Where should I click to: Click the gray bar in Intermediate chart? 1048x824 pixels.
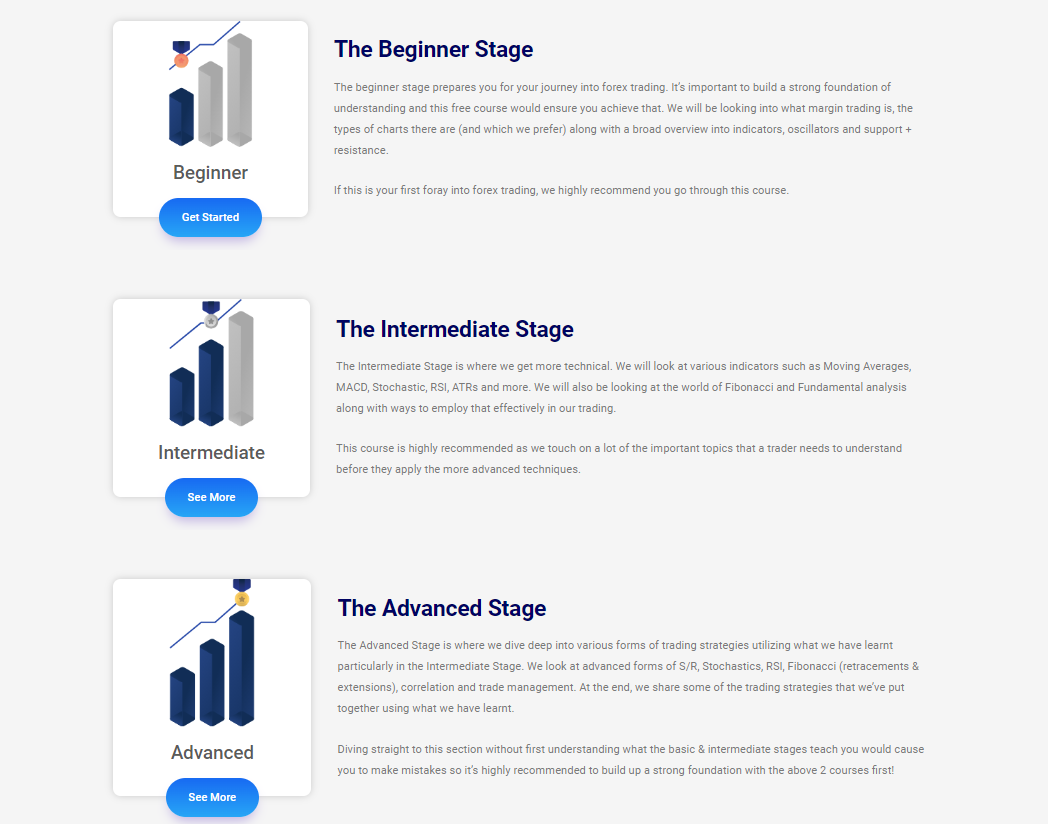point(241,368)
